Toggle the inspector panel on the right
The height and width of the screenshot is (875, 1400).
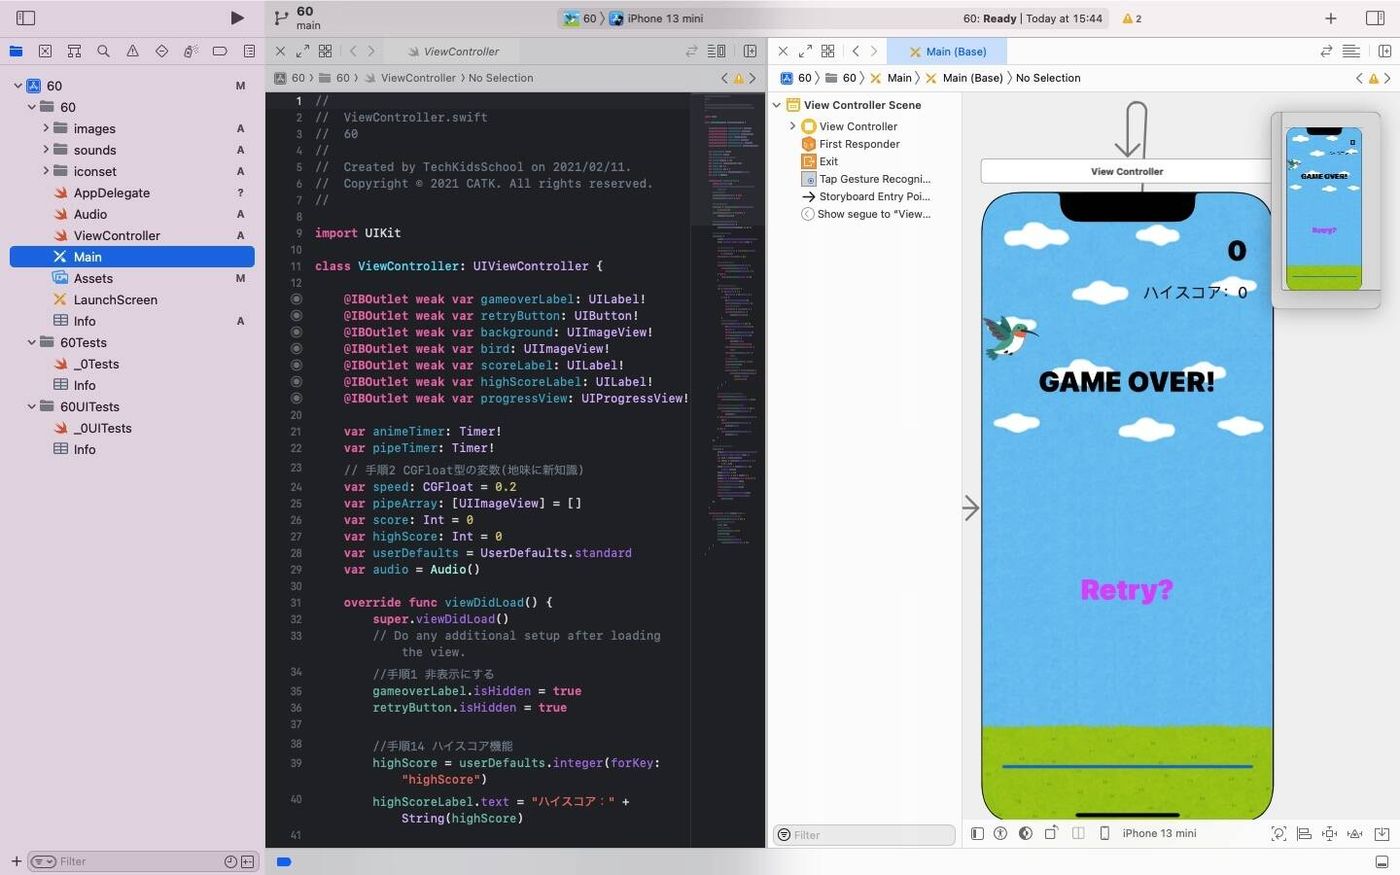tap(1375, 18)
